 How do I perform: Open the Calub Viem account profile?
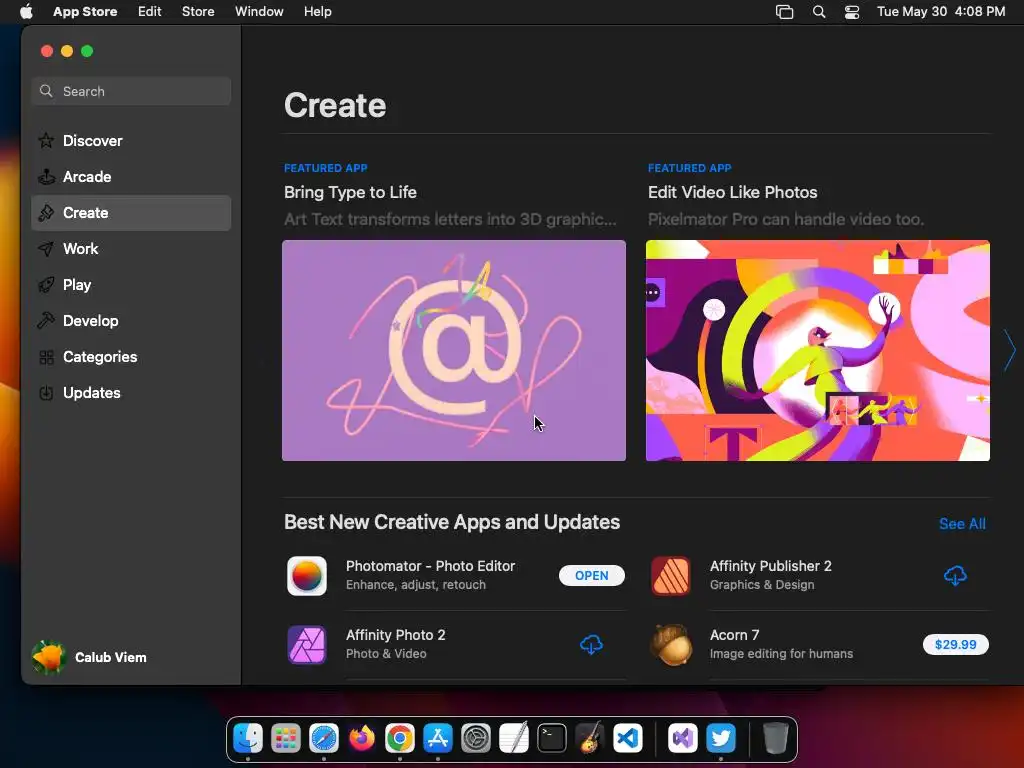(x=89, y=657)
